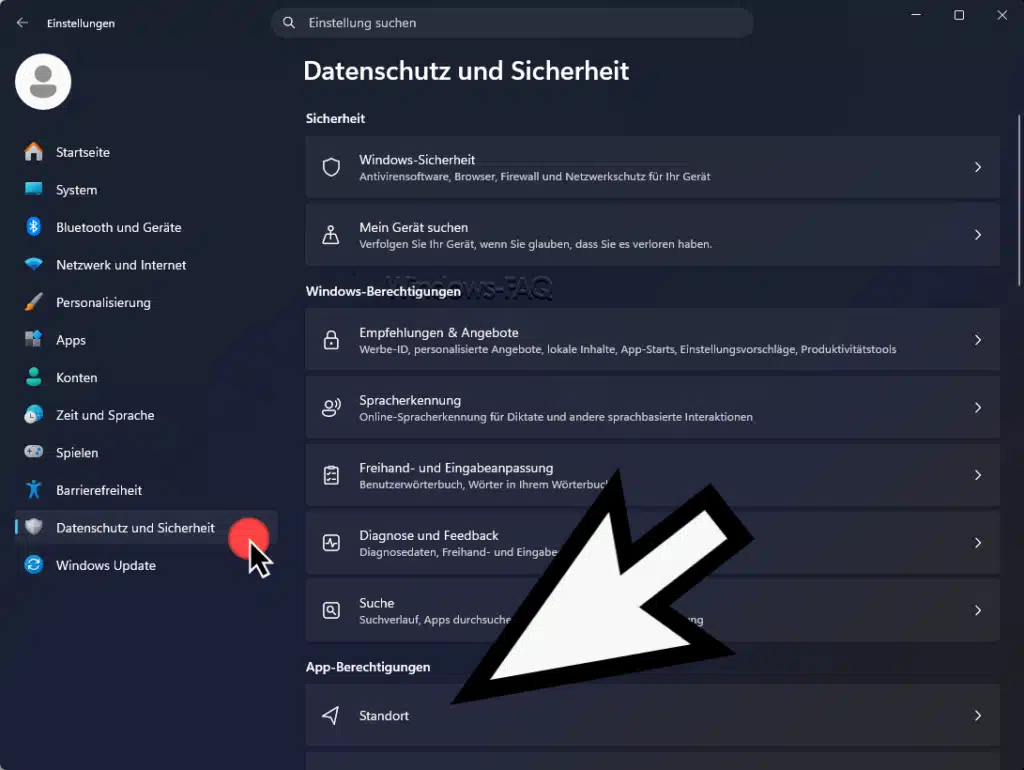Open the Spielen settings section
This screenshot has height=770, width=1024.
146,453
